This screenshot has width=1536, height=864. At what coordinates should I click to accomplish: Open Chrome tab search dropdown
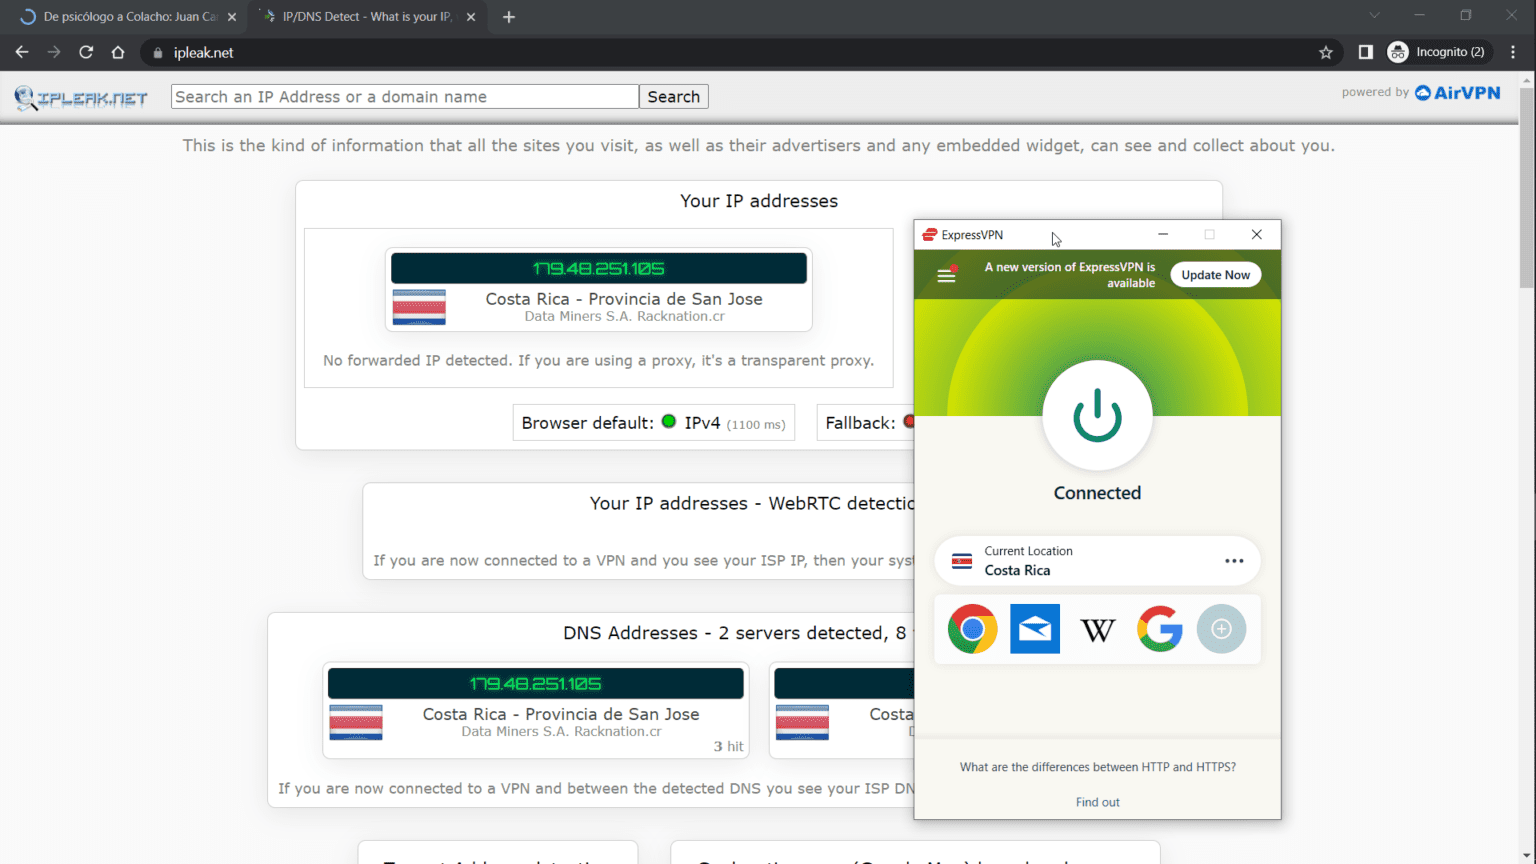click(1374, 16)
